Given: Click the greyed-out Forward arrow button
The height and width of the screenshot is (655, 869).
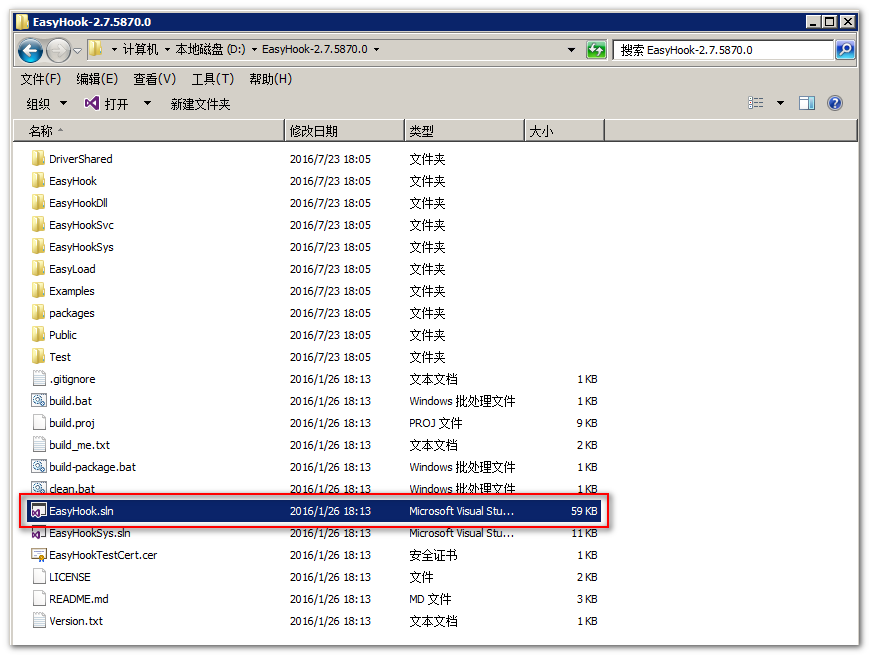Looking at the screenshot, I should tap(58, 50).
